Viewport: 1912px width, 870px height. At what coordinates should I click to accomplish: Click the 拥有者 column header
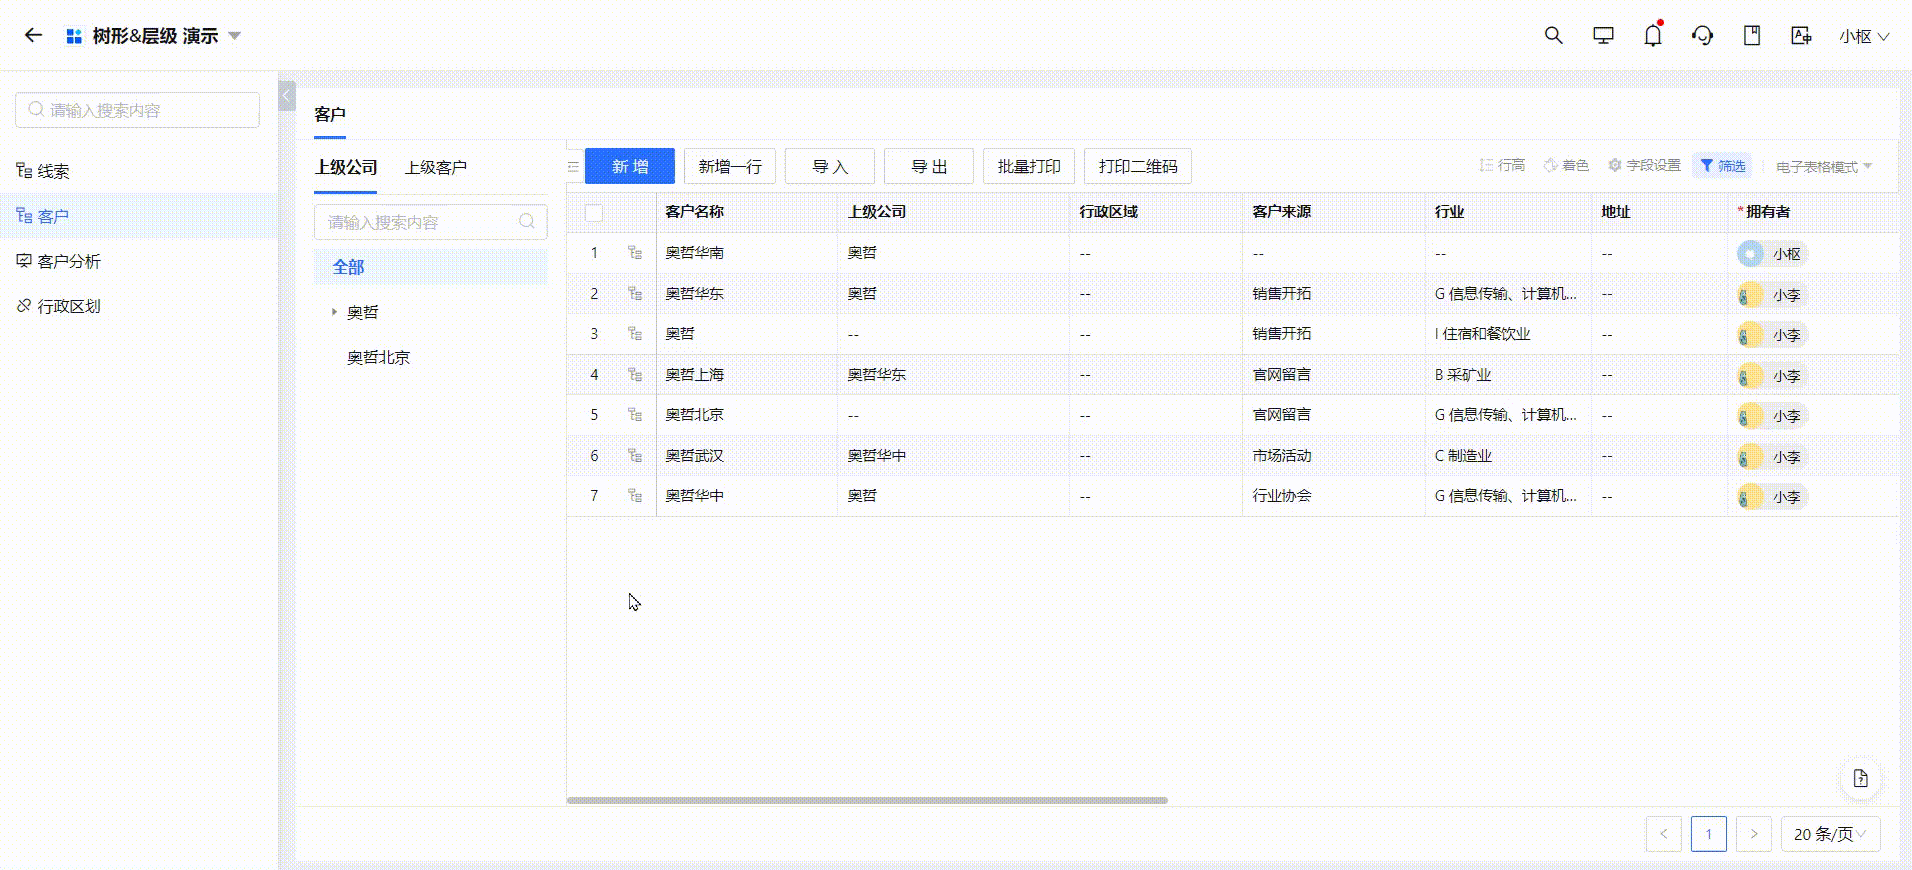tap(1812, 212)
